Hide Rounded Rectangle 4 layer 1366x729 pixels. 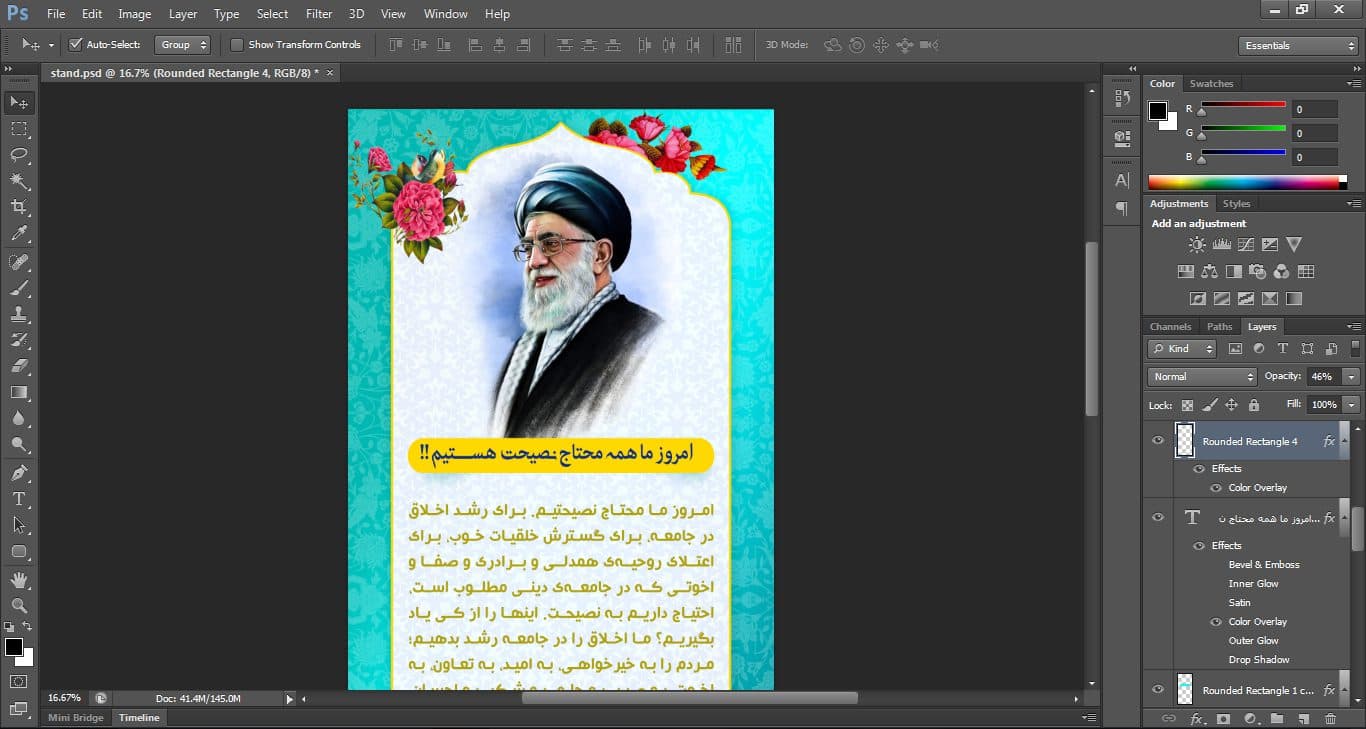click(1158, 440)
